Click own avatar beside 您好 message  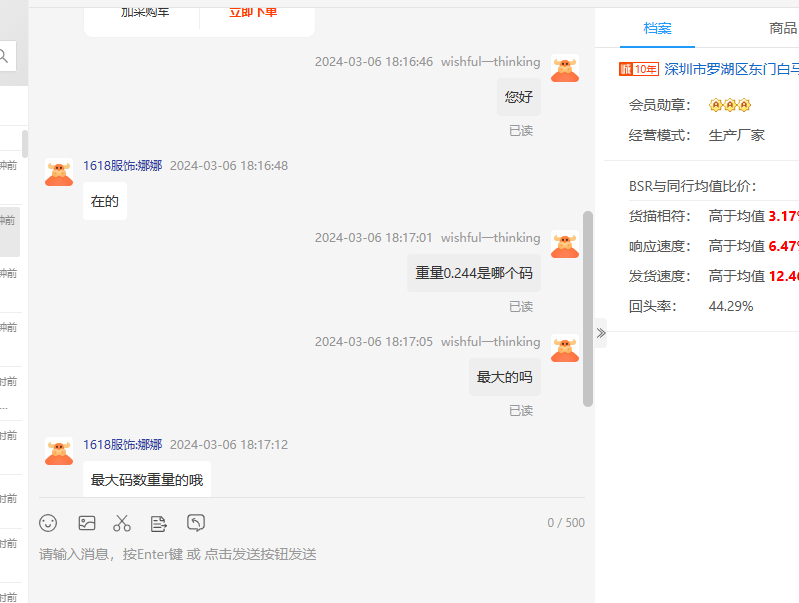pos(565,68)
